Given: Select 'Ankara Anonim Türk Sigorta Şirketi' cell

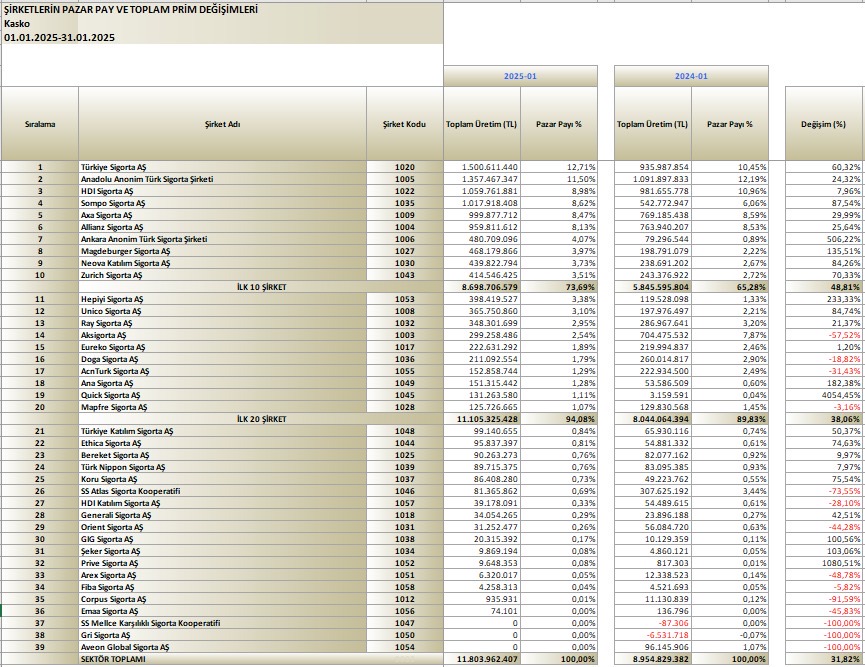Looking at the screenshot, I should [222, 239].
